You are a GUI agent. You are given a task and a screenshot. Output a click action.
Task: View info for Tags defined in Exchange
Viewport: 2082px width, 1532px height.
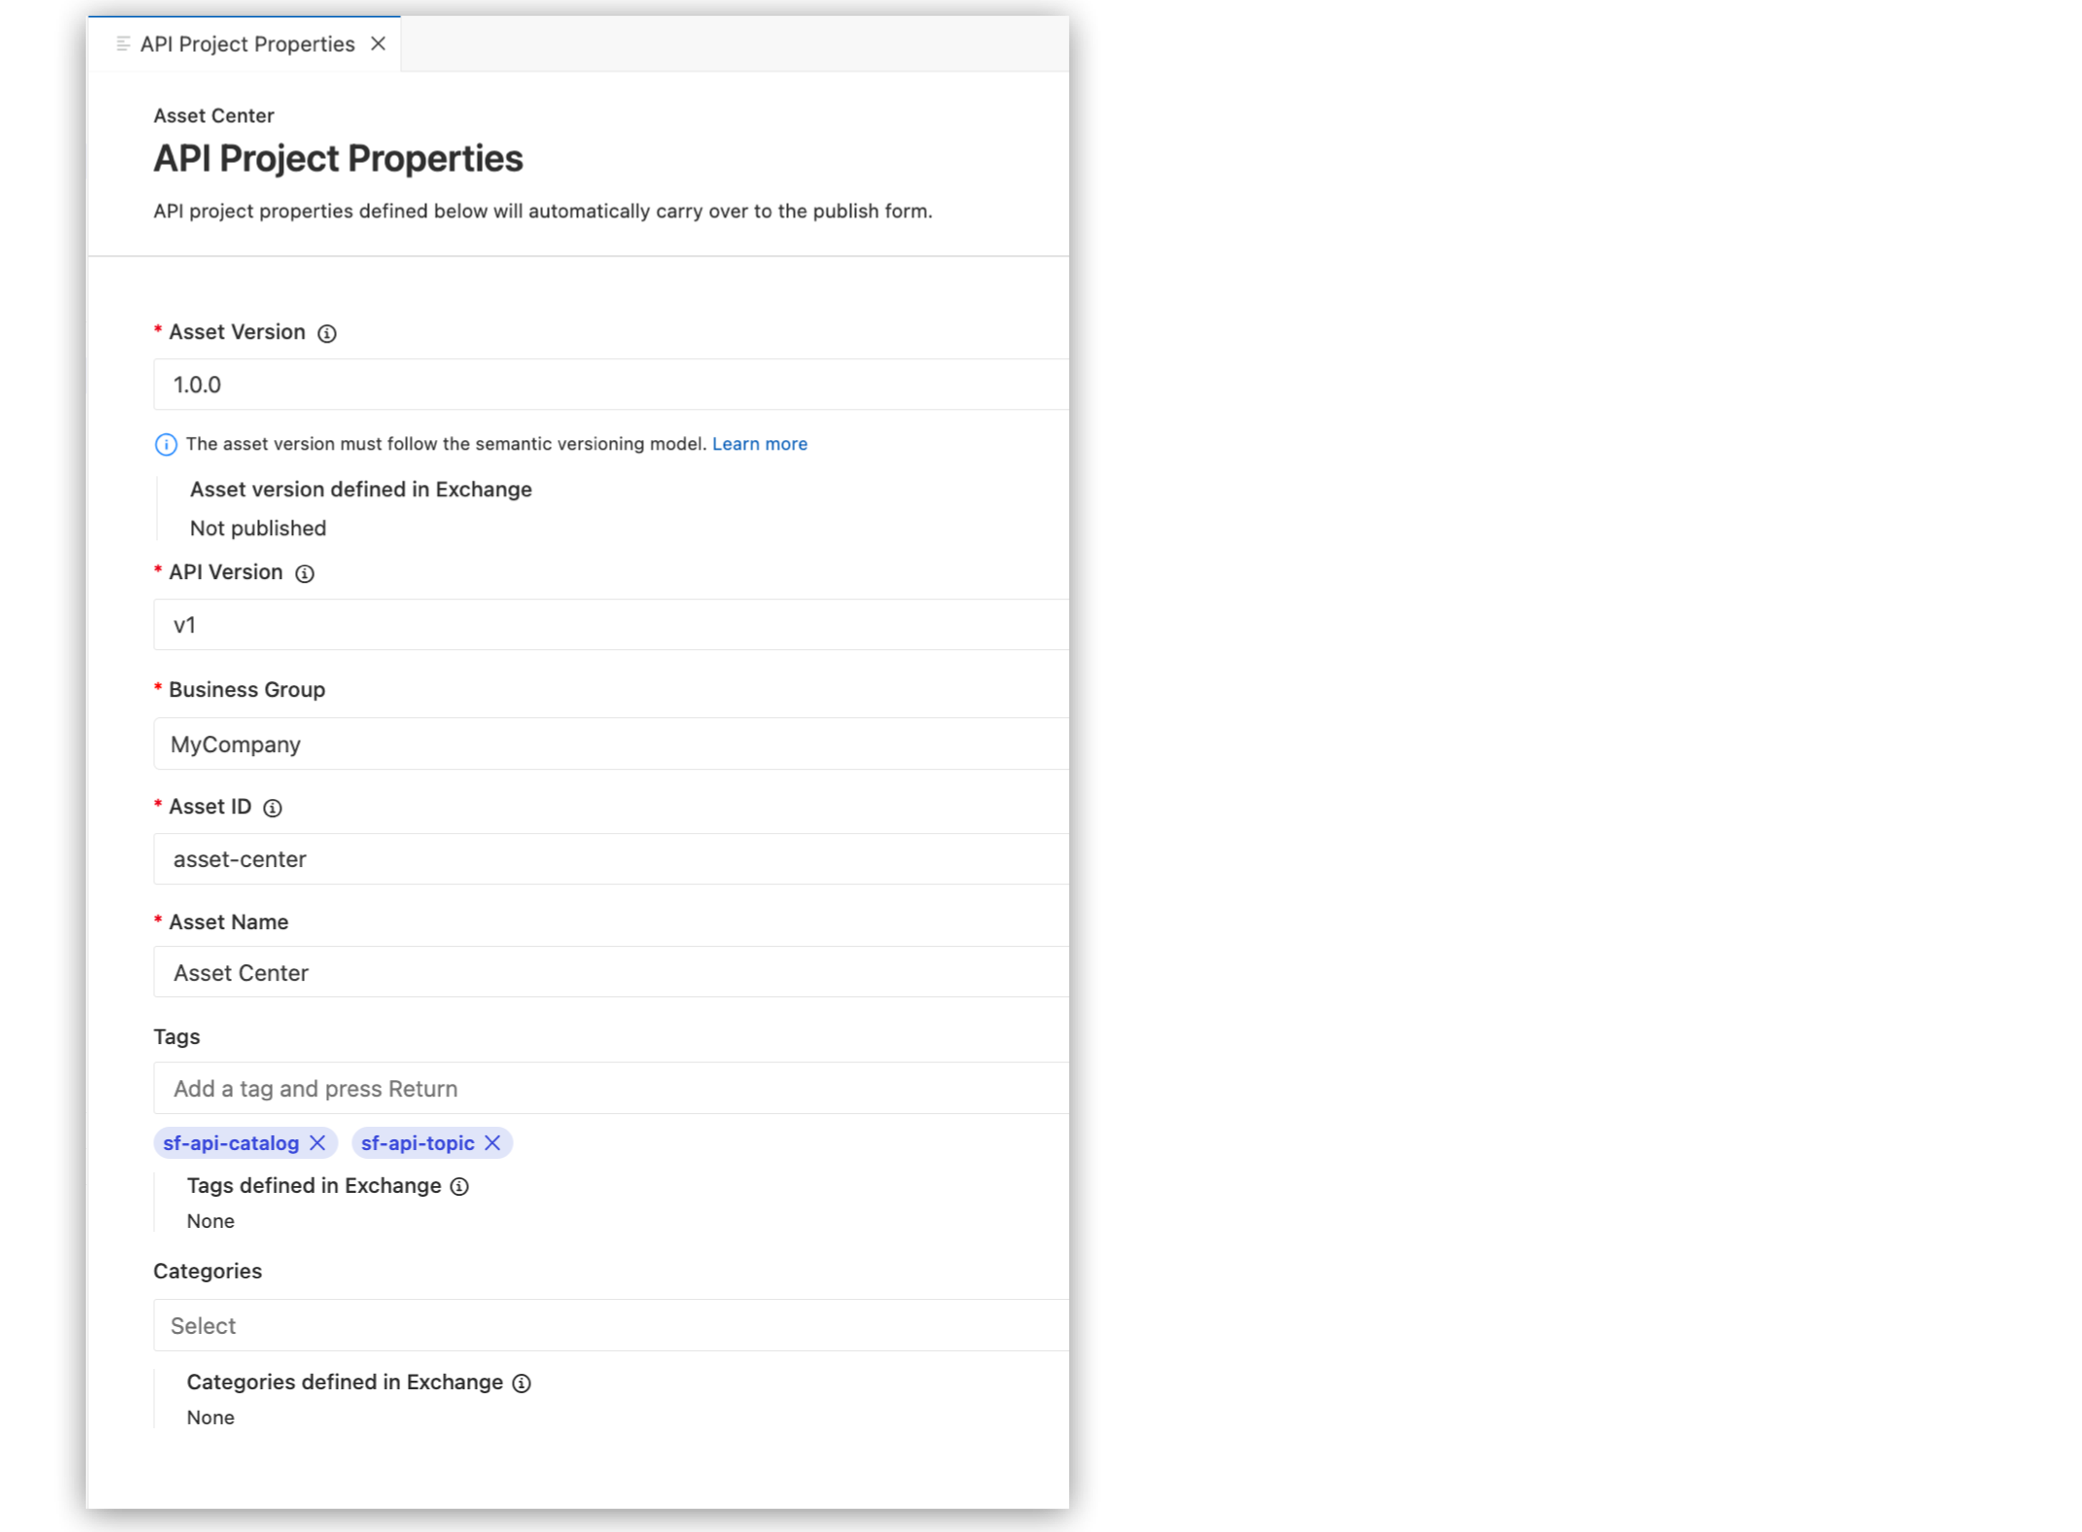(x=459, y=1186)
